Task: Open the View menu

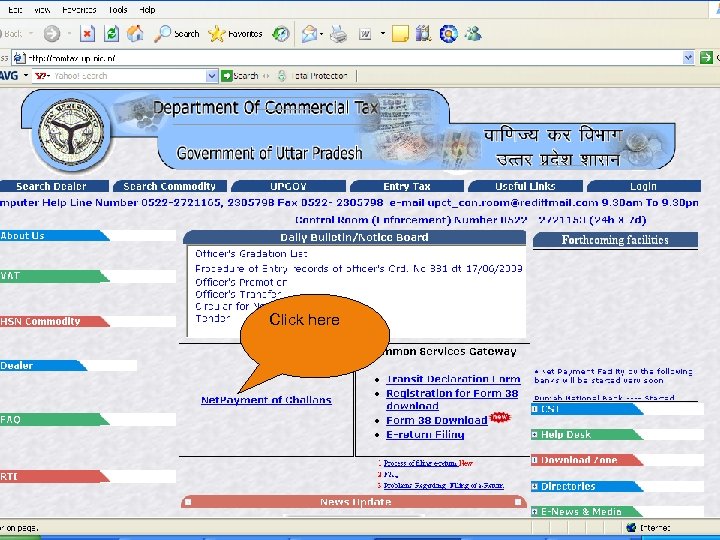Action: click(42, 10)
